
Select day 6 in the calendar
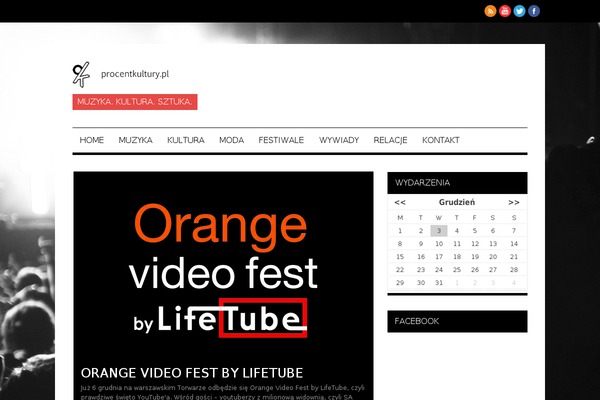pyautogui.click(x=493, y=231)
